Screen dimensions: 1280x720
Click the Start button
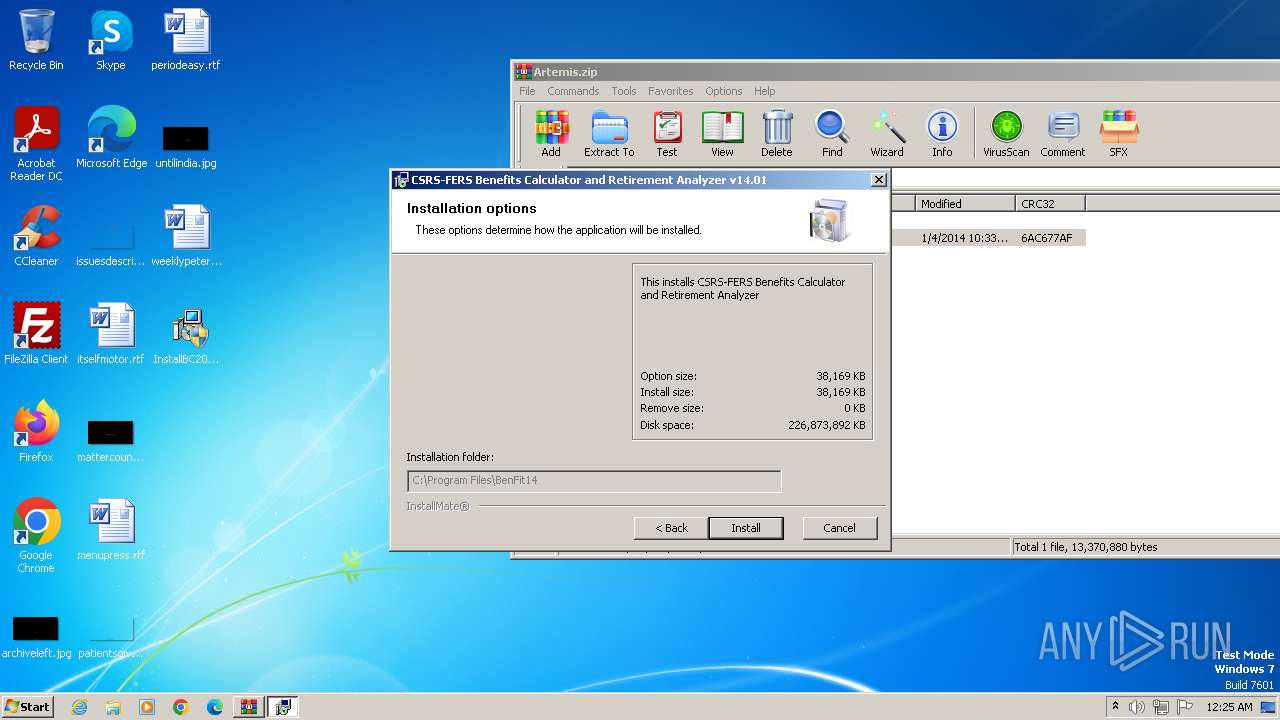click(27, 706)
